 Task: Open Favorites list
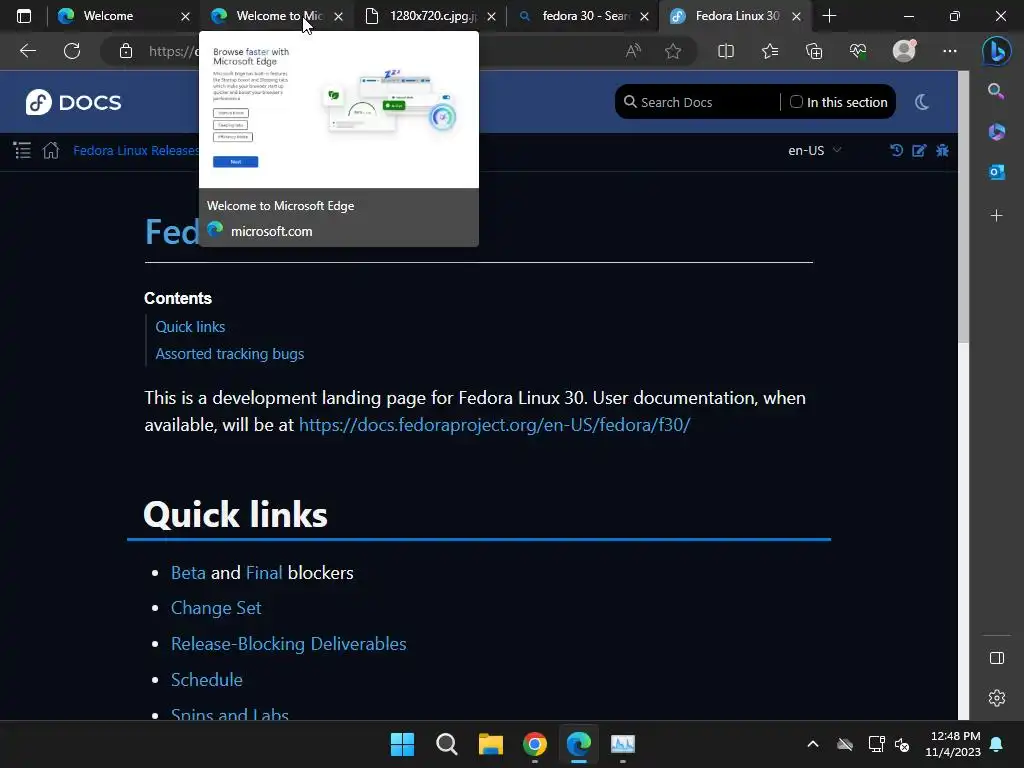[770, 51]
